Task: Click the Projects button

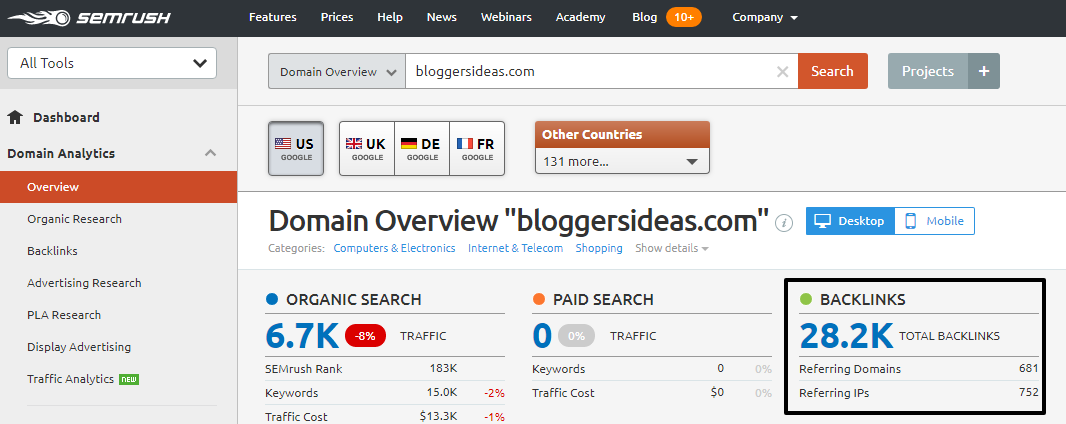Action: pyautogui.click(x=927, y=71)
